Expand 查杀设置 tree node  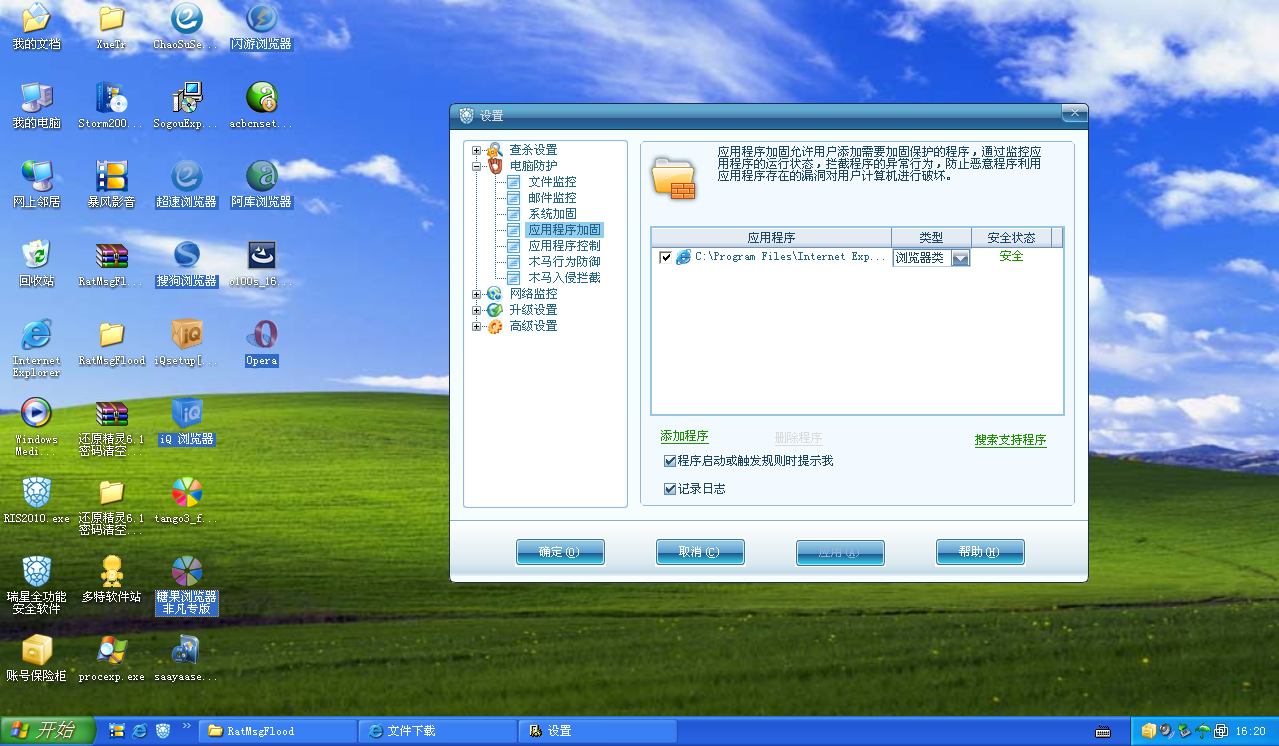click(x=477, y=150)
